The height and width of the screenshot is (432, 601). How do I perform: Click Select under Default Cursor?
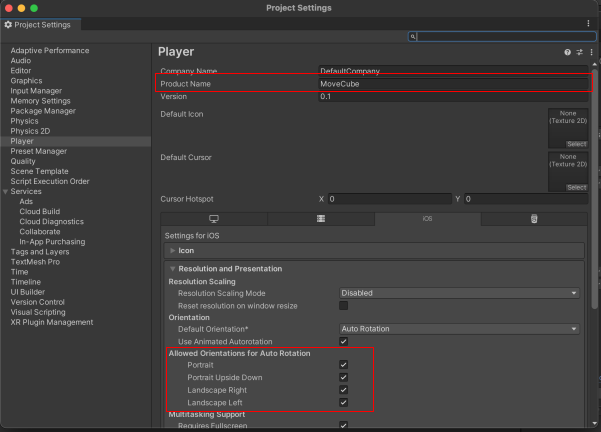(576, 187)
